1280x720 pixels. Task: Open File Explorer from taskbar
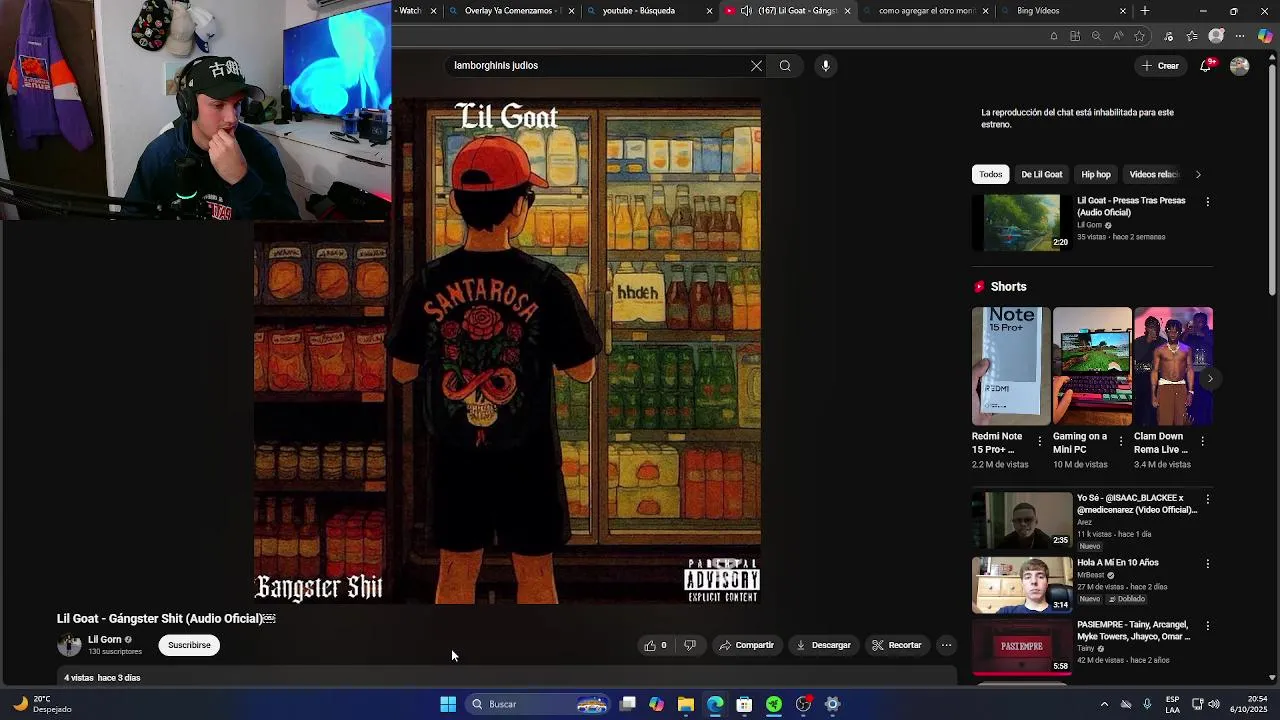point(686,704)
